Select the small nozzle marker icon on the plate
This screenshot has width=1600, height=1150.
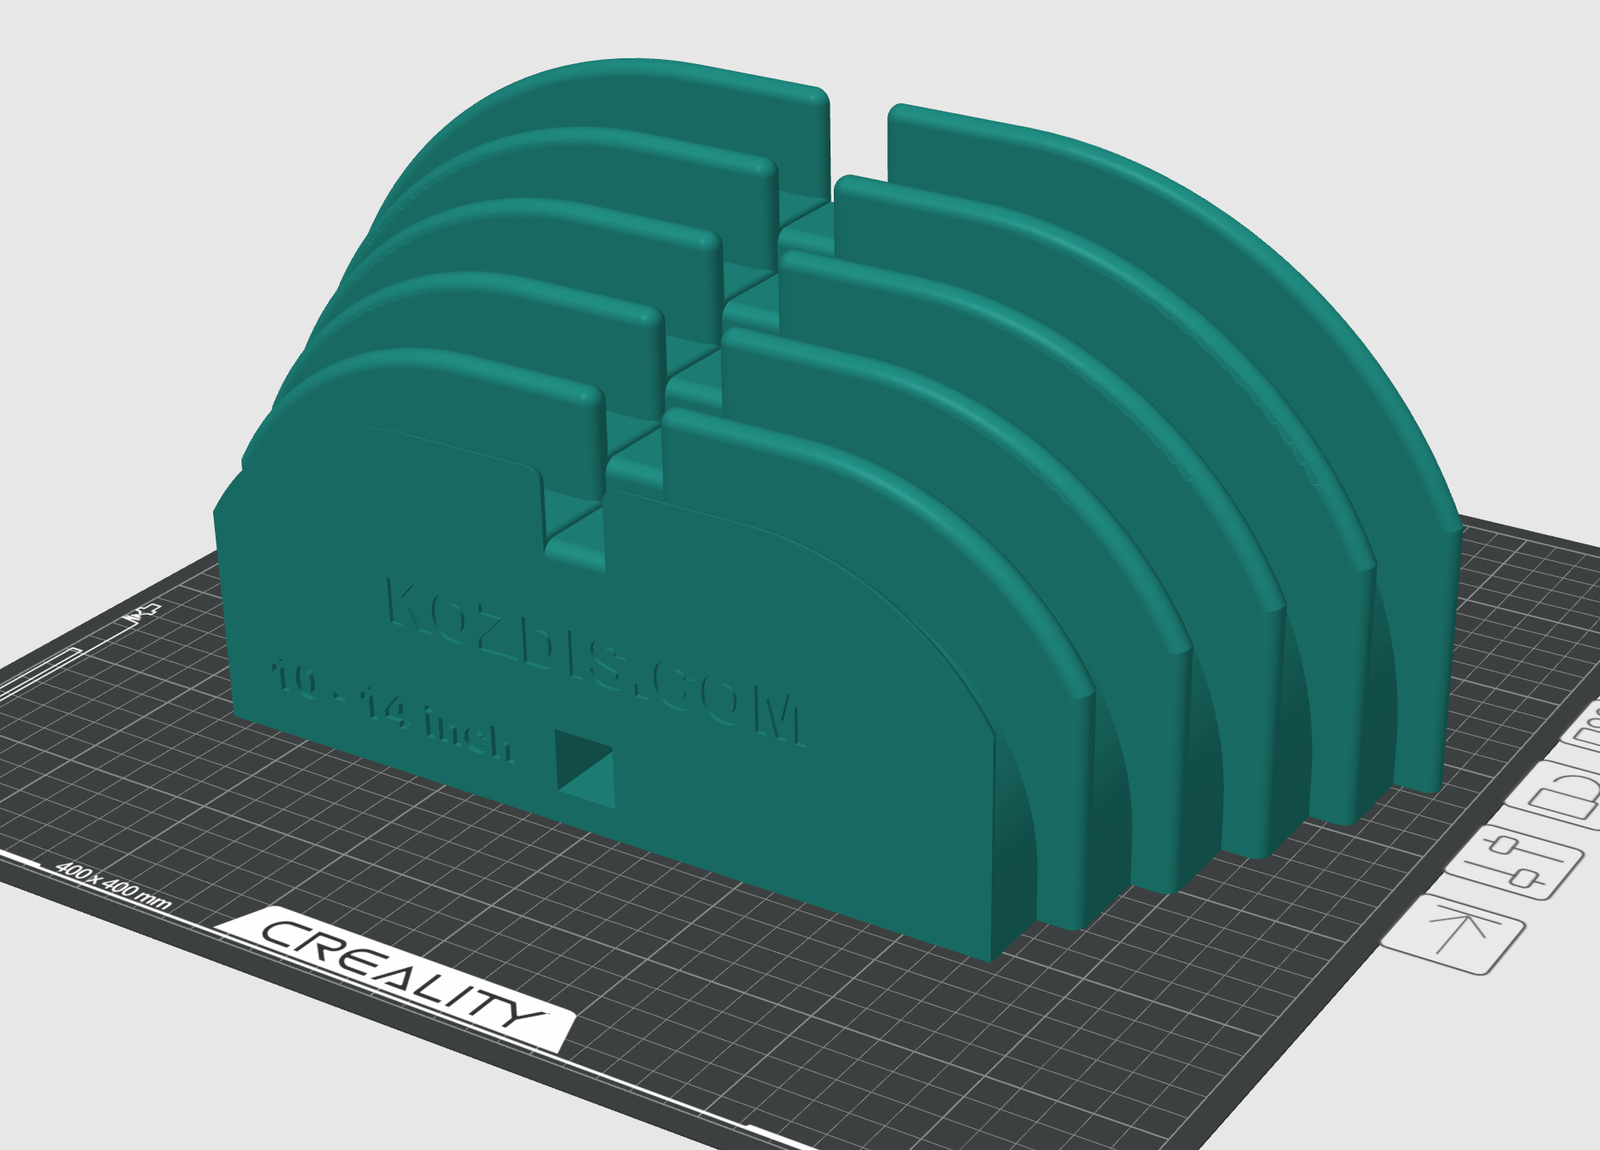pyautogui.click(x=143, y=612)
